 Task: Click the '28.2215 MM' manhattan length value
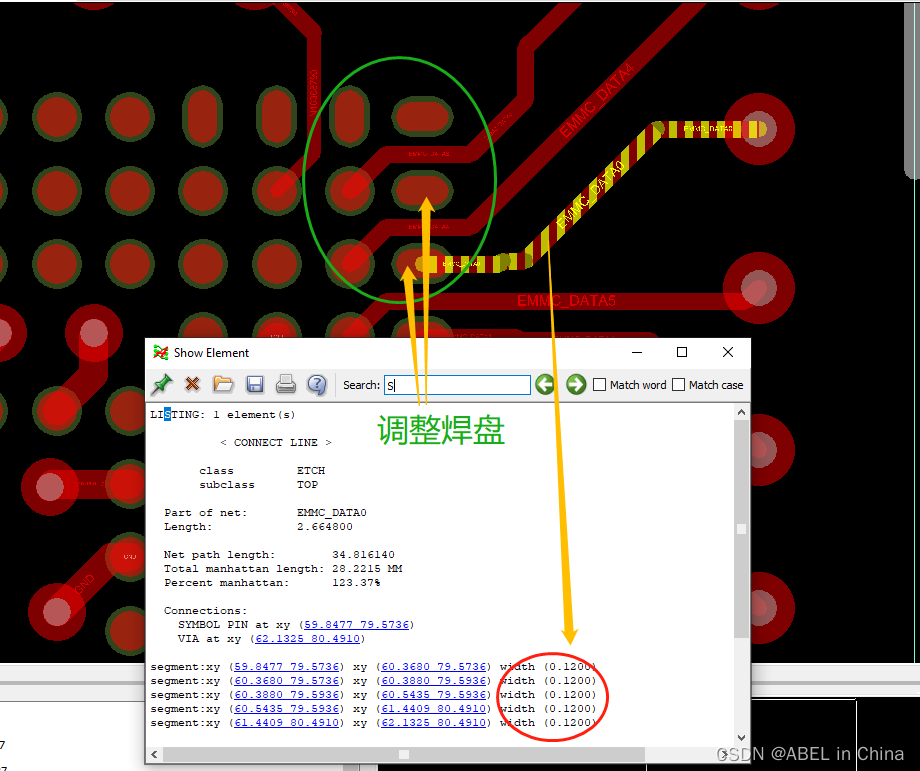point(367,569)
